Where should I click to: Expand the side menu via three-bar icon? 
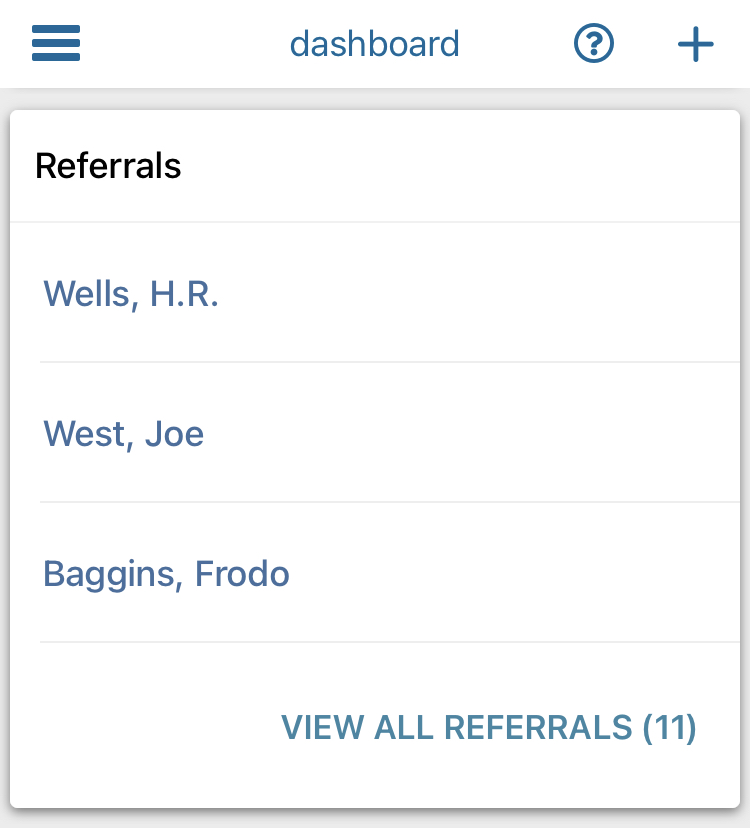click(56, 44)
